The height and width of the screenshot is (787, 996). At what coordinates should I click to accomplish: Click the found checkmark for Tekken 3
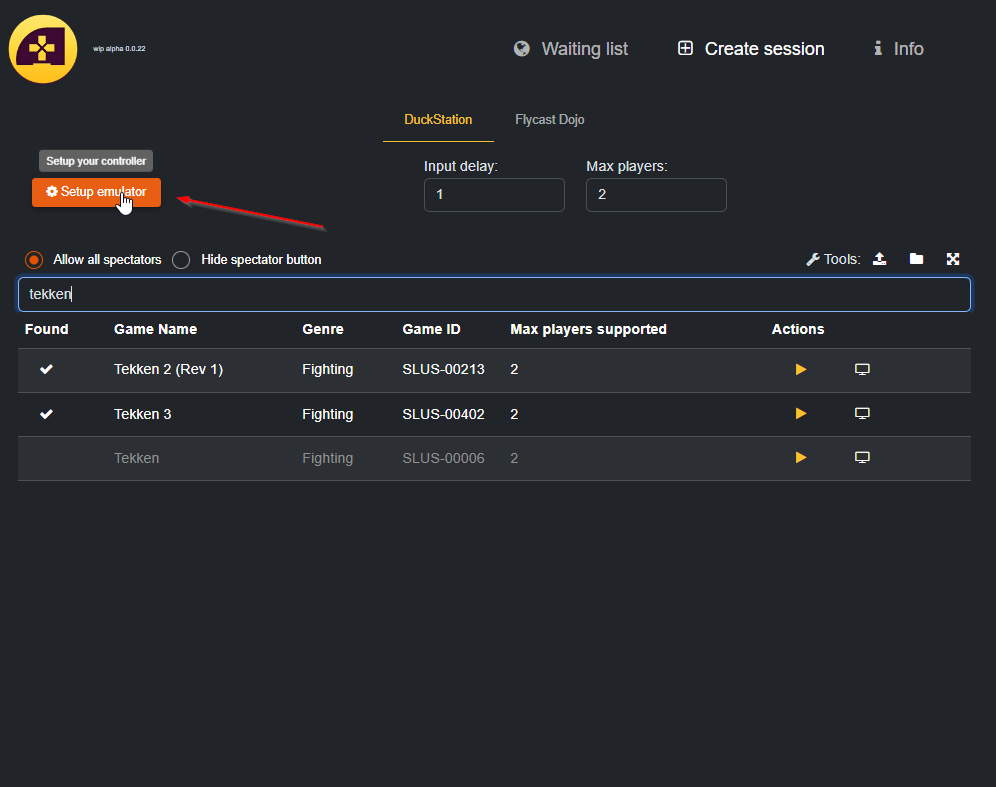[x=46, y=414]
